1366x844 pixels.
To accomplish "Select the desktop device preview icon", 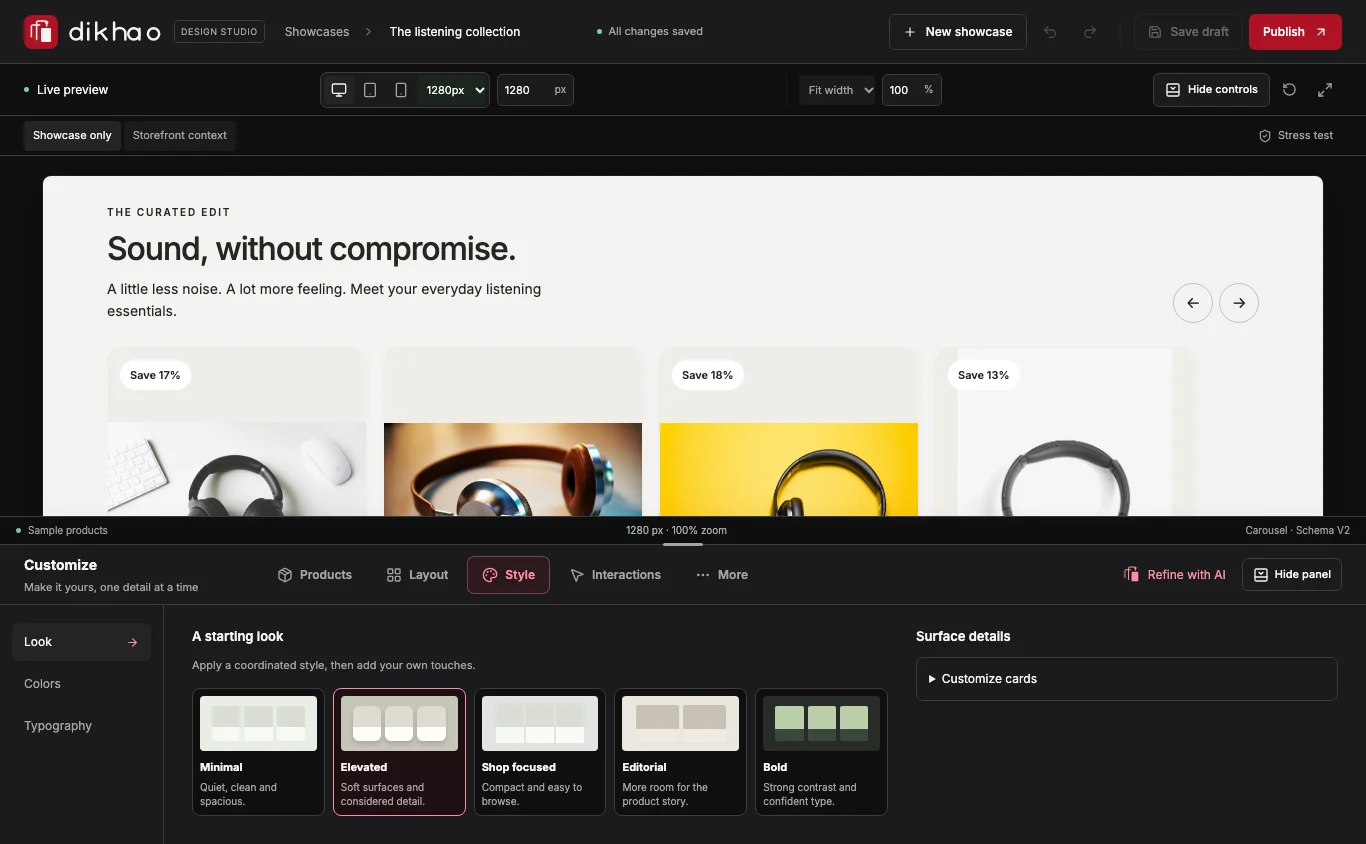I will pos(339,90).
